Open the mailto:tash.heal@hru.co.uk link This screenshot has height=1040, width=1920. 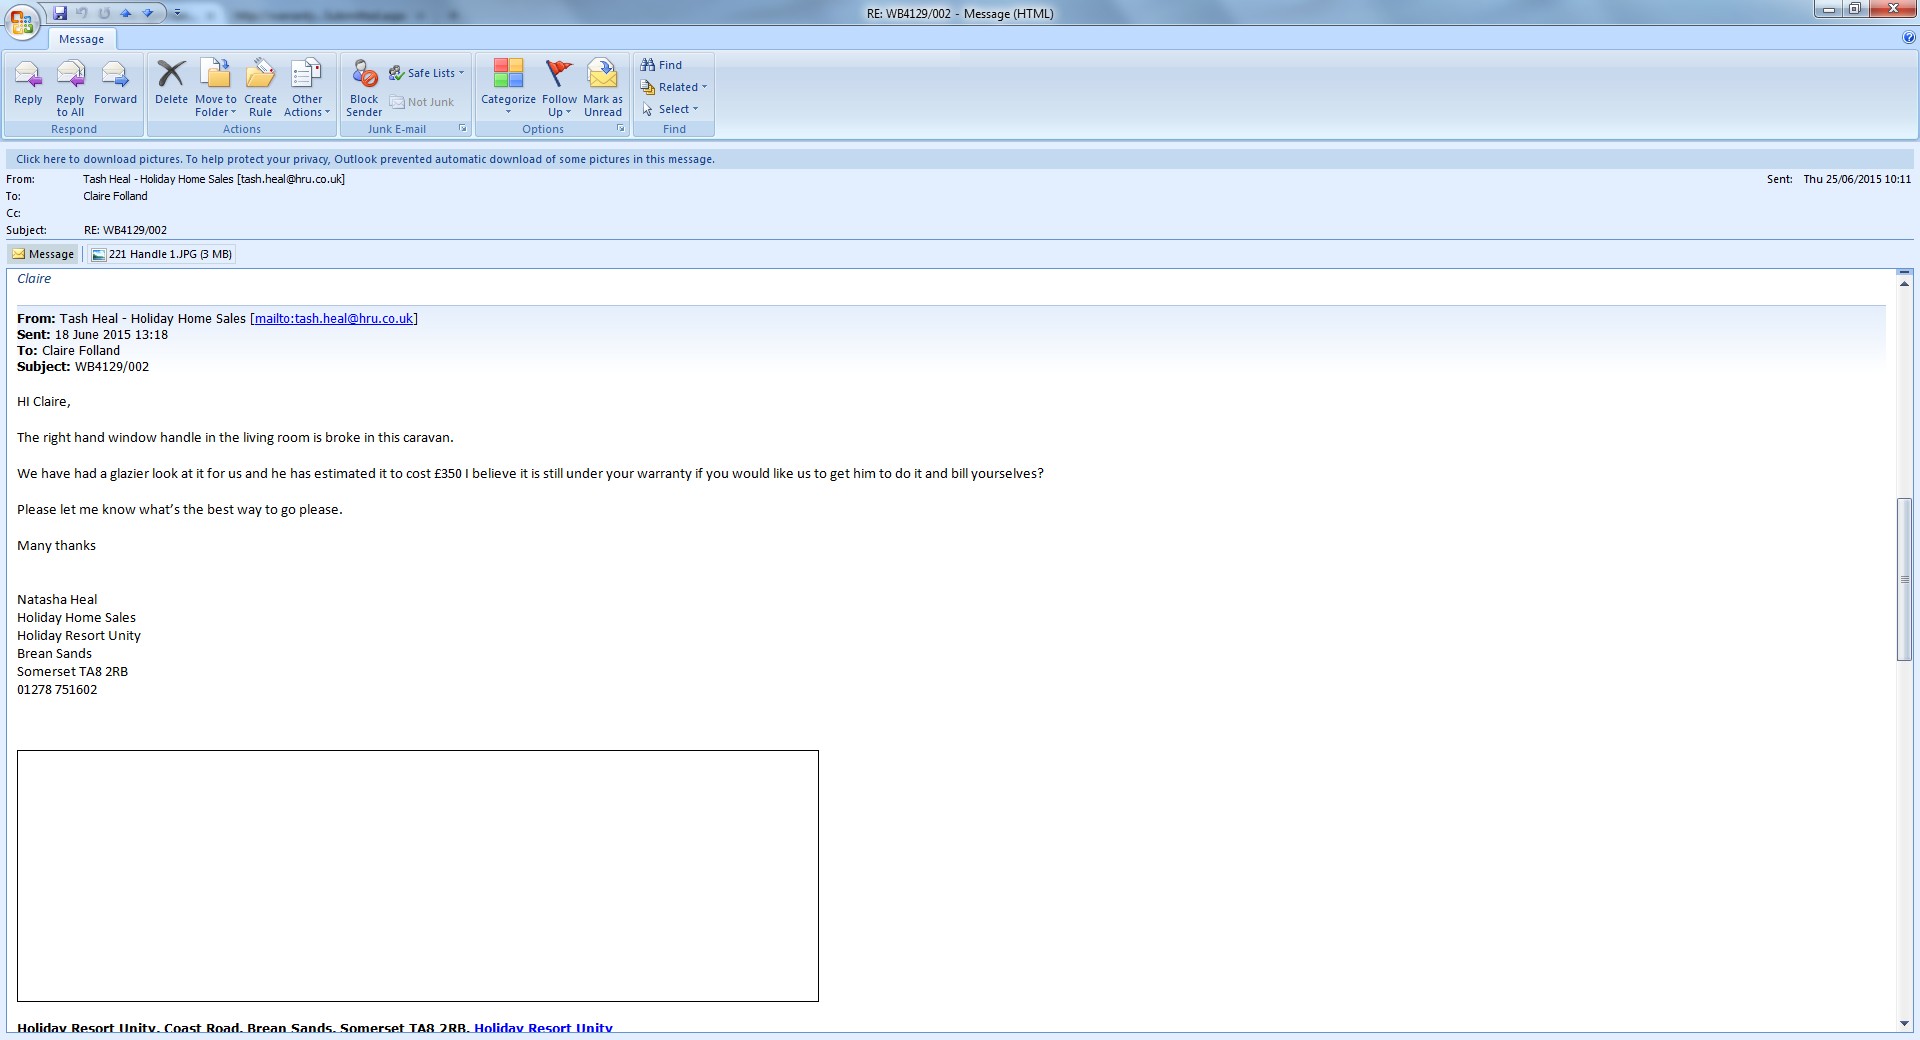(x=333, y=319)
